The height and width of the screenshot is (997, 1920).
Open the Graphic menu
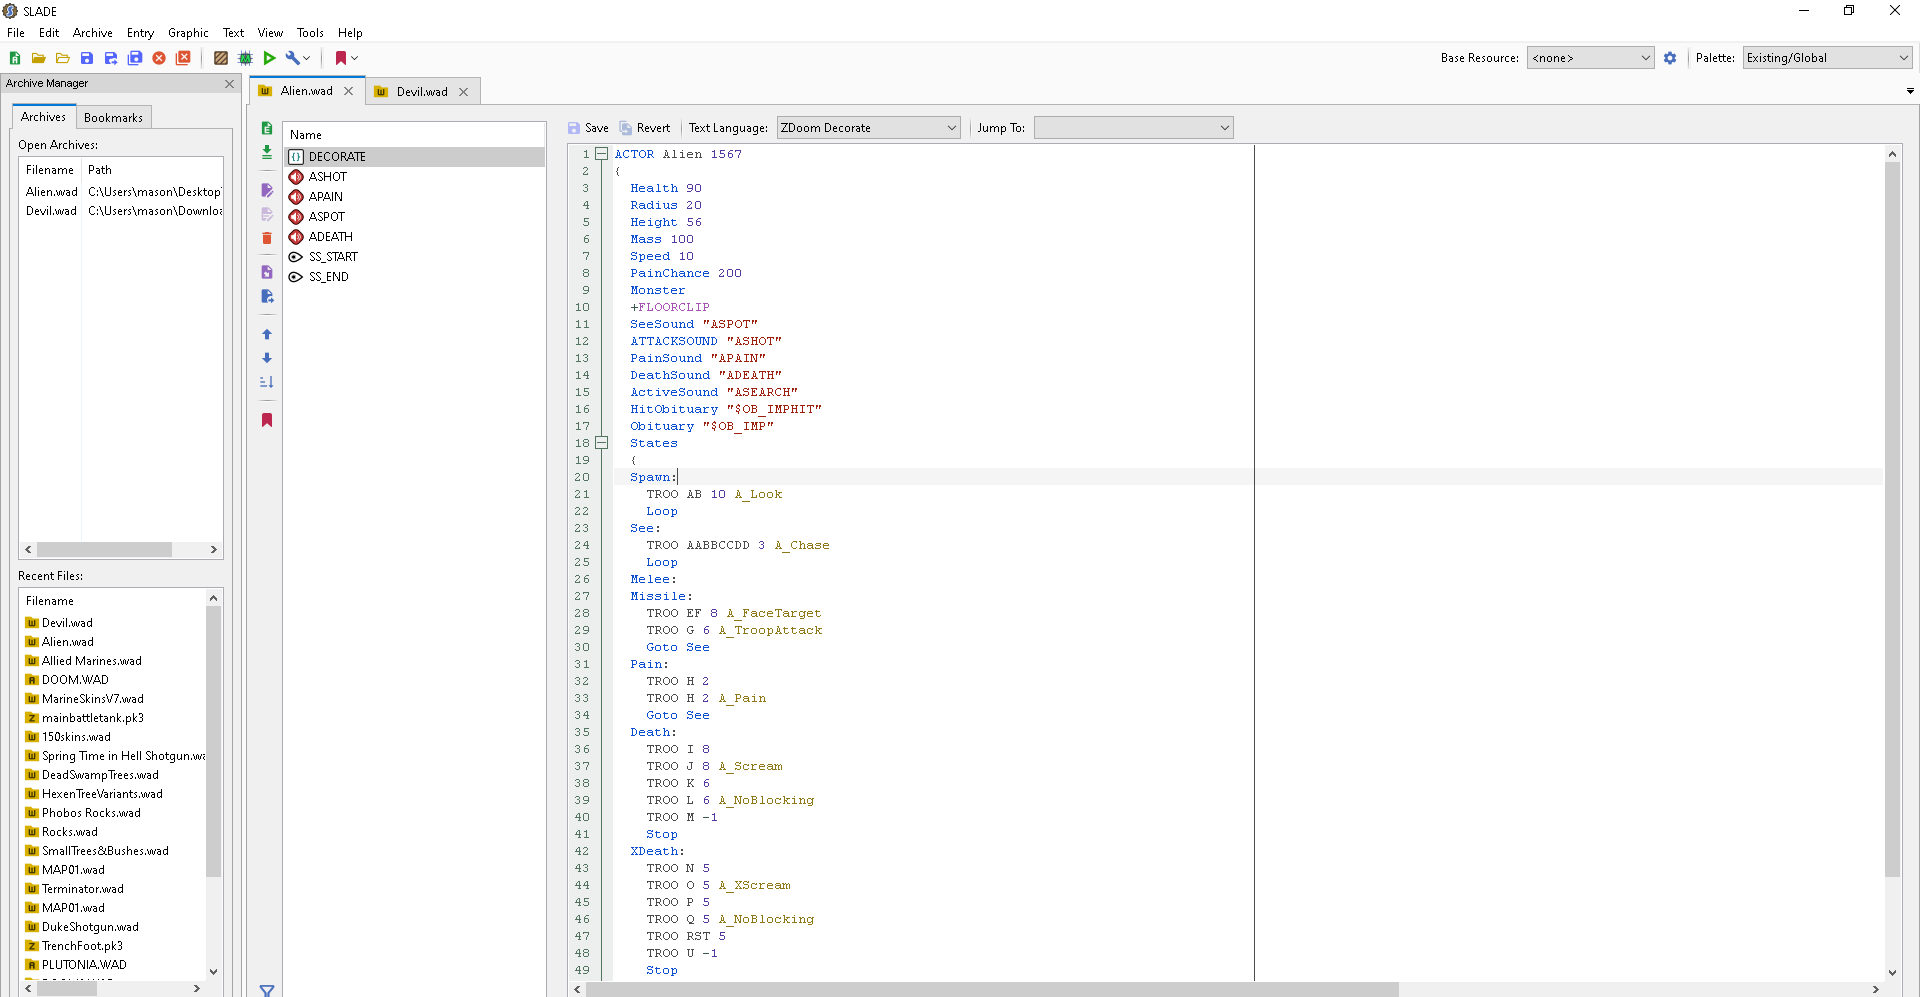[188, 33]
